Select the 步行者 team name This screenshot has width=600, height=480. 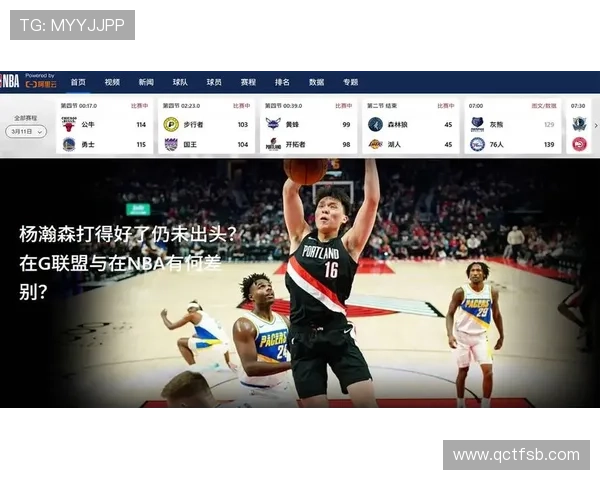click(193, 124)
